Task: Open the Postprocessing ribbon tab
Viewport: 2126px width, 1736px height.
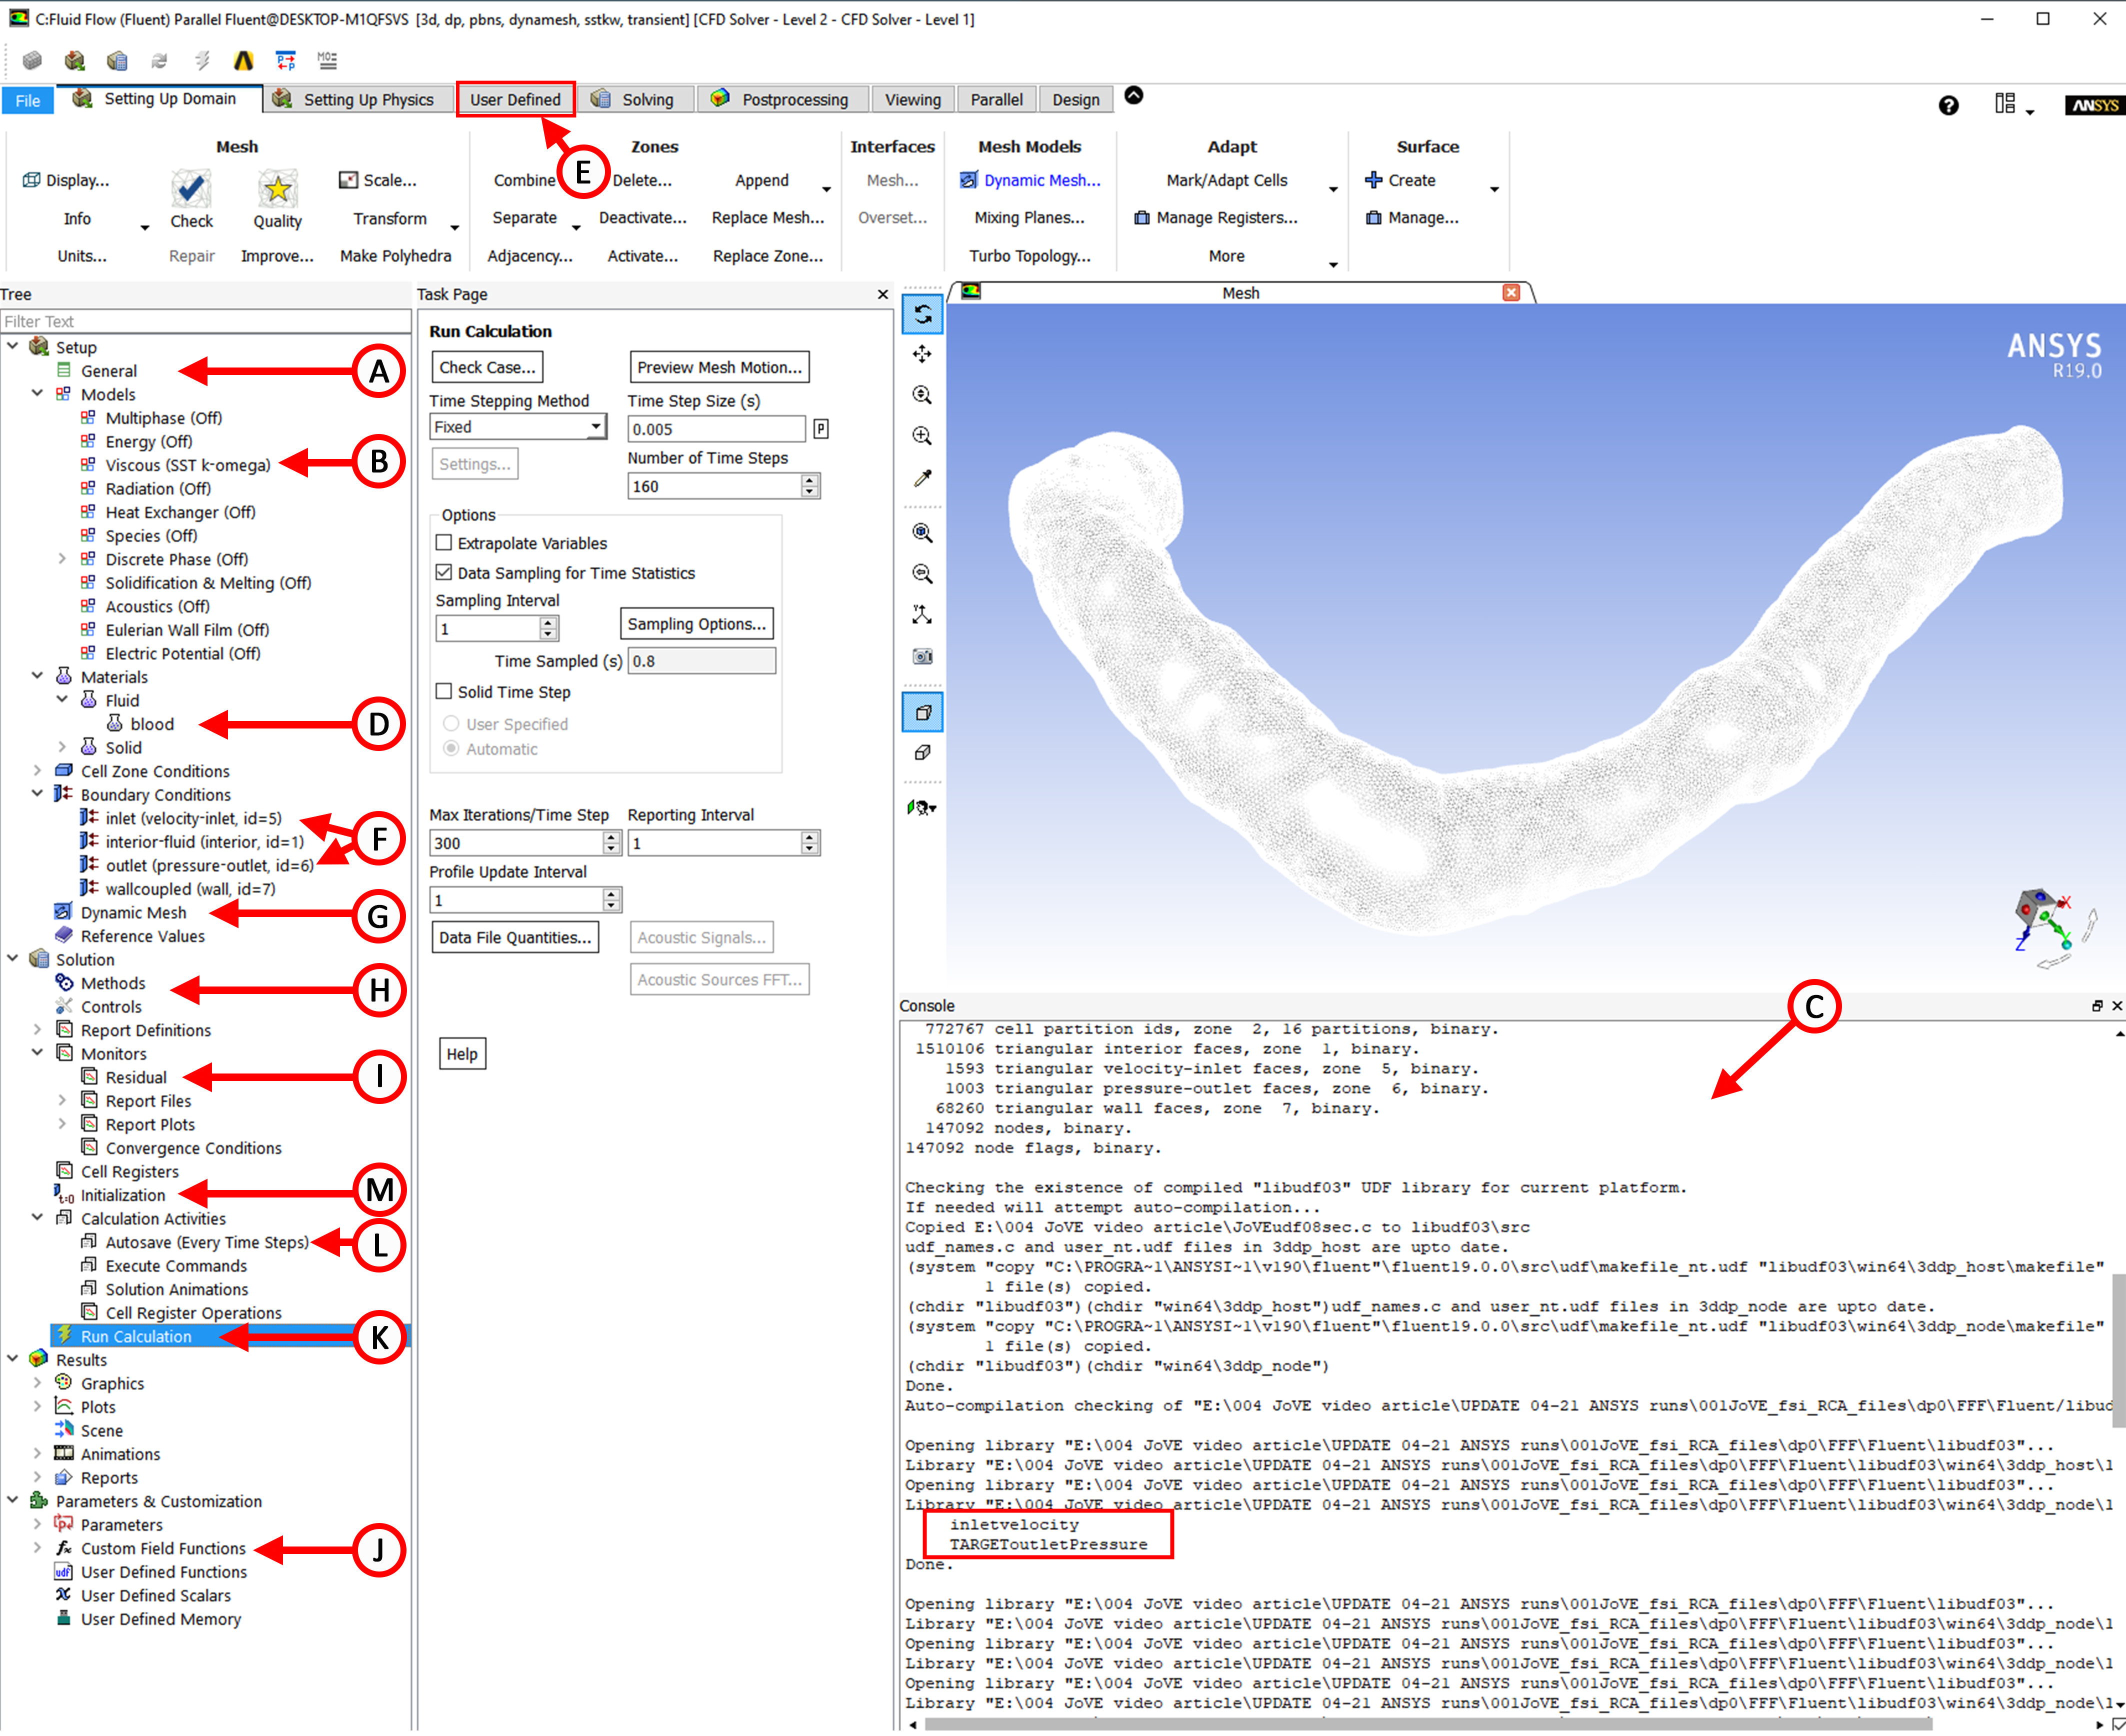Action: click(781, 99)
